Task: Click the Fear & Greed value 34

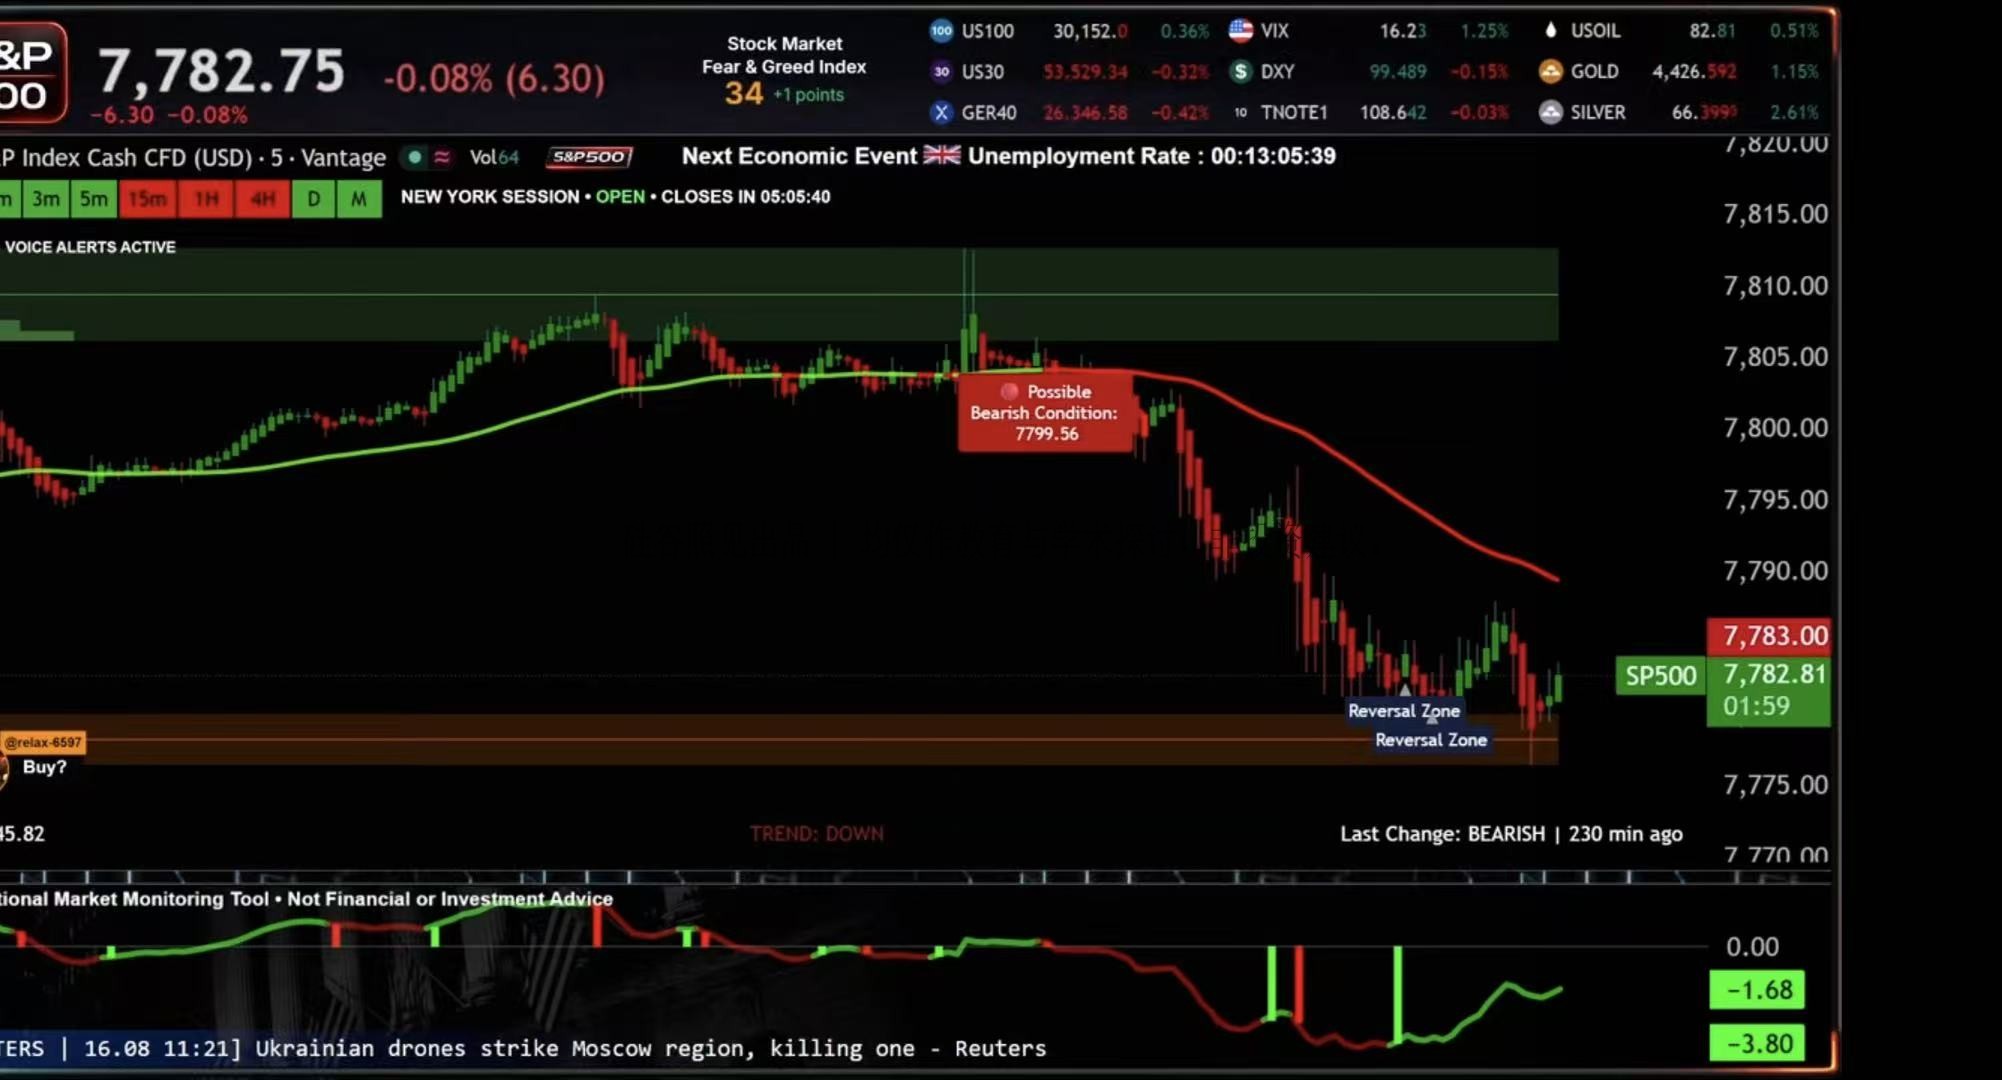Action: click(744, 94)
